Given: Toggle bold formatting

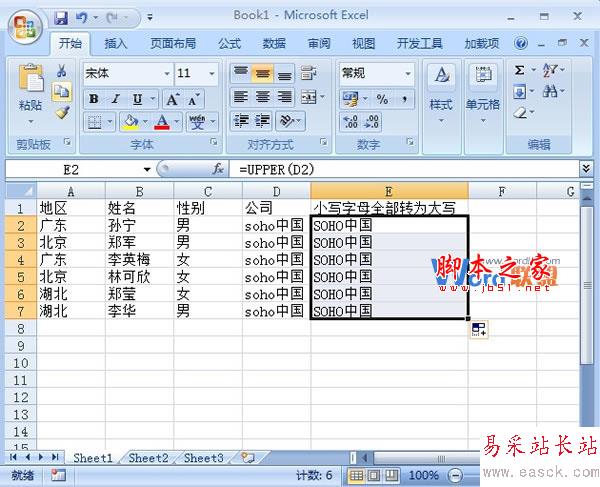Looking at the screenshot, I should pyautogui.click(x=93, y=99).
